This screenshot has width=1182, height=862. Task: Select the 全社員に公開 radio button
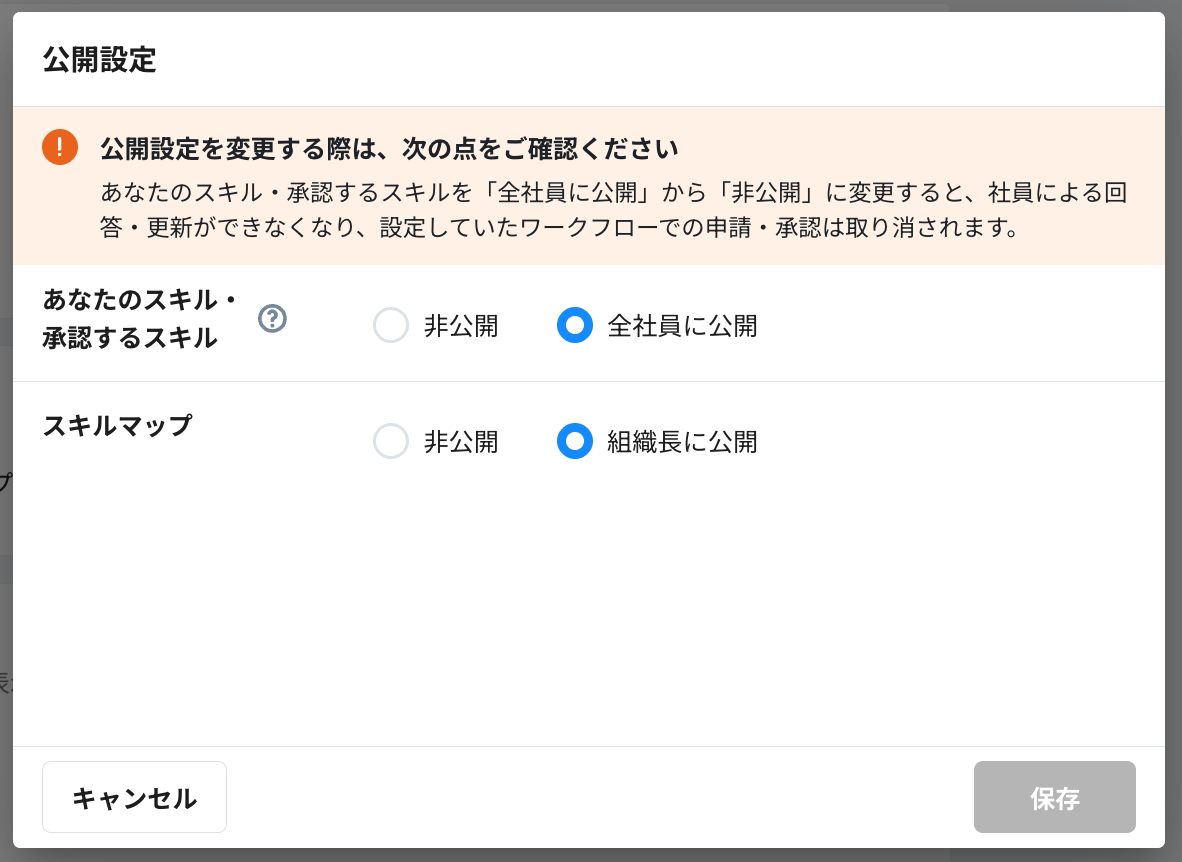[x=574, y=325]
